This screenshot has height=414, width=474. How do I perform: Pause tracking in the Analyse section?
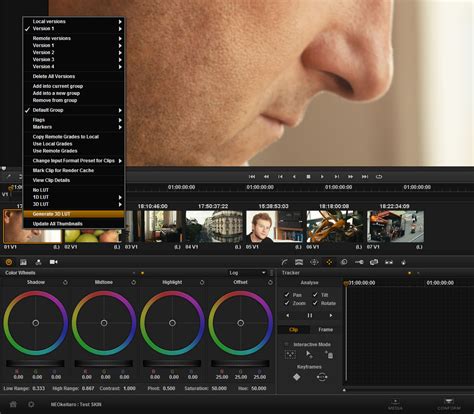(x=310, y=315)
